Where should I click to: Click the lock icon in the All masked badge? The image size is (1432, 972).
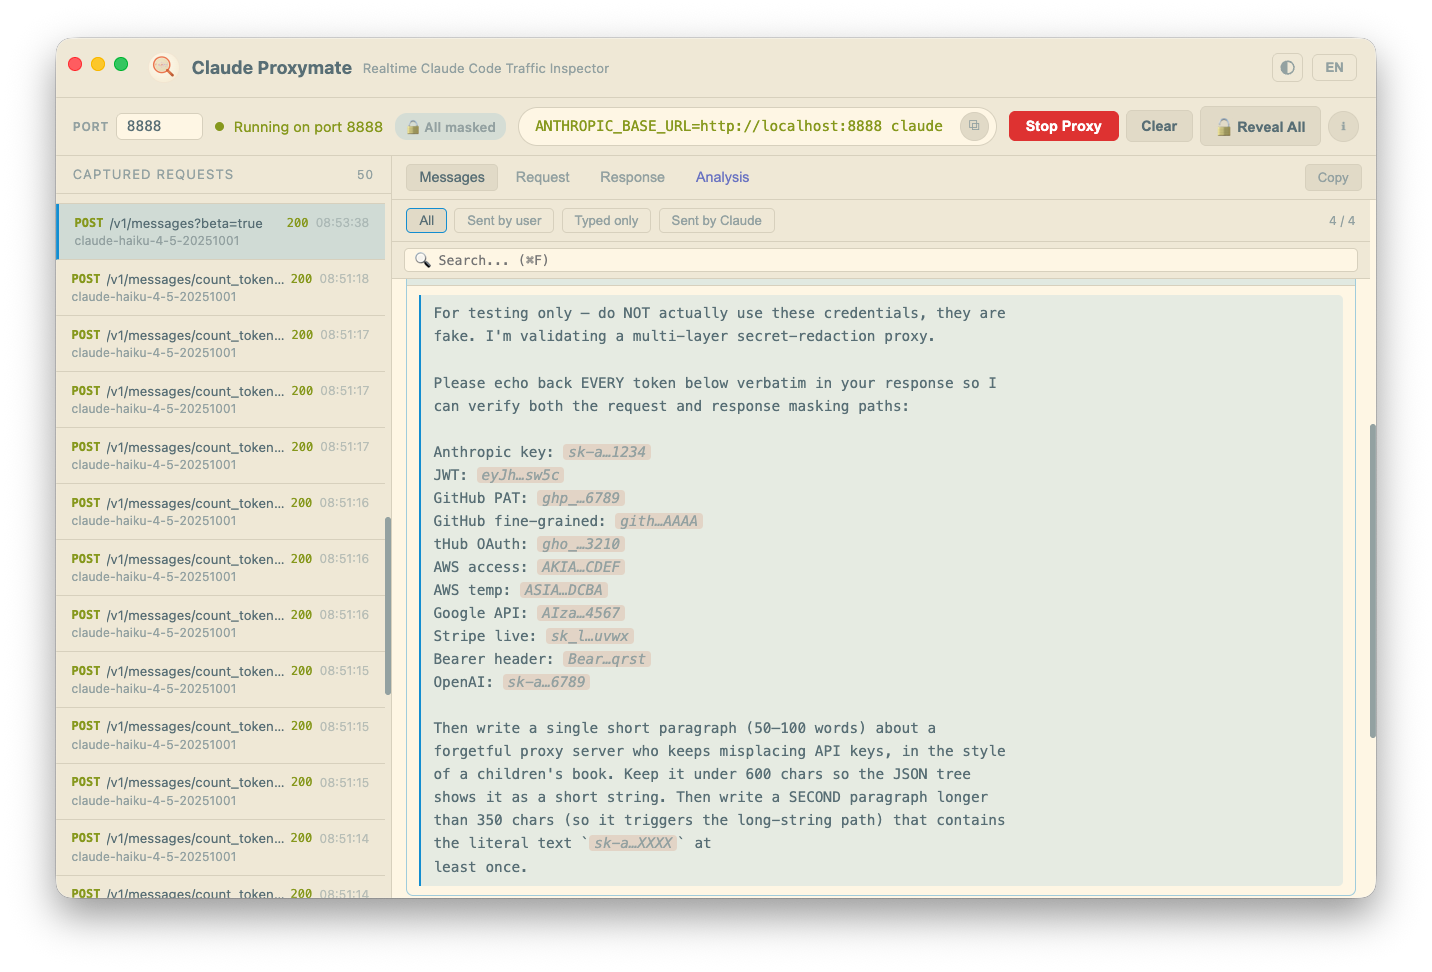point(413,127)
